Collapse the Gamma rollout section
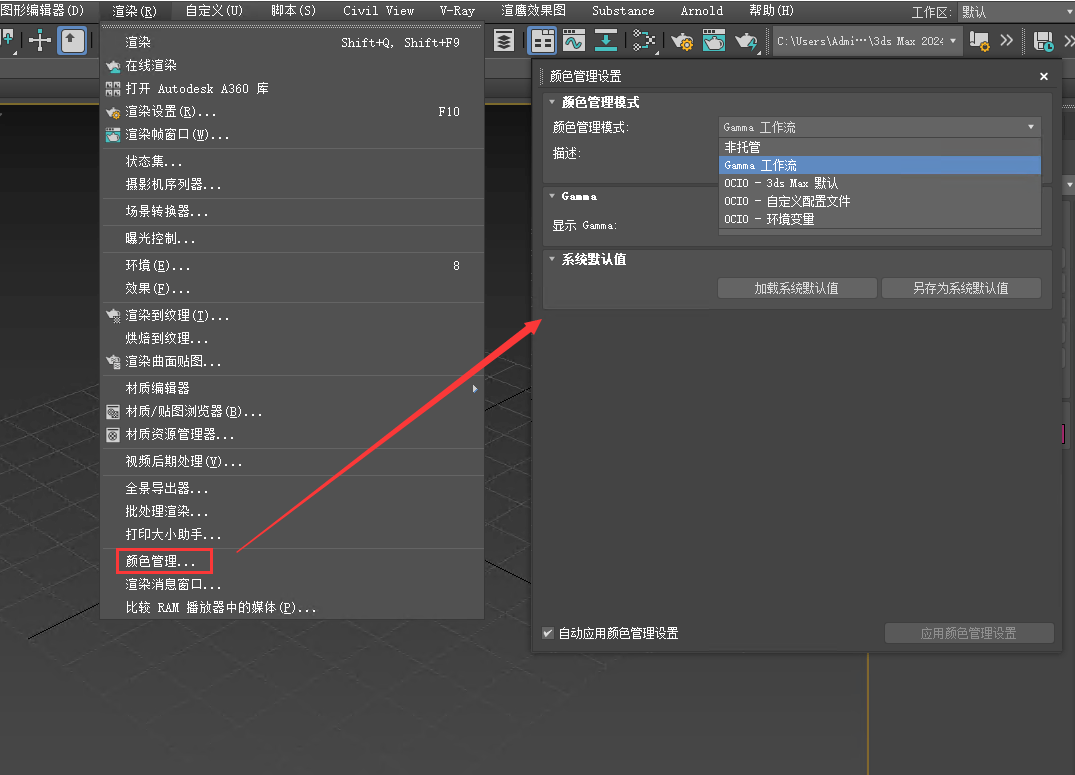The image size is (1075, 775). [551, 197]
